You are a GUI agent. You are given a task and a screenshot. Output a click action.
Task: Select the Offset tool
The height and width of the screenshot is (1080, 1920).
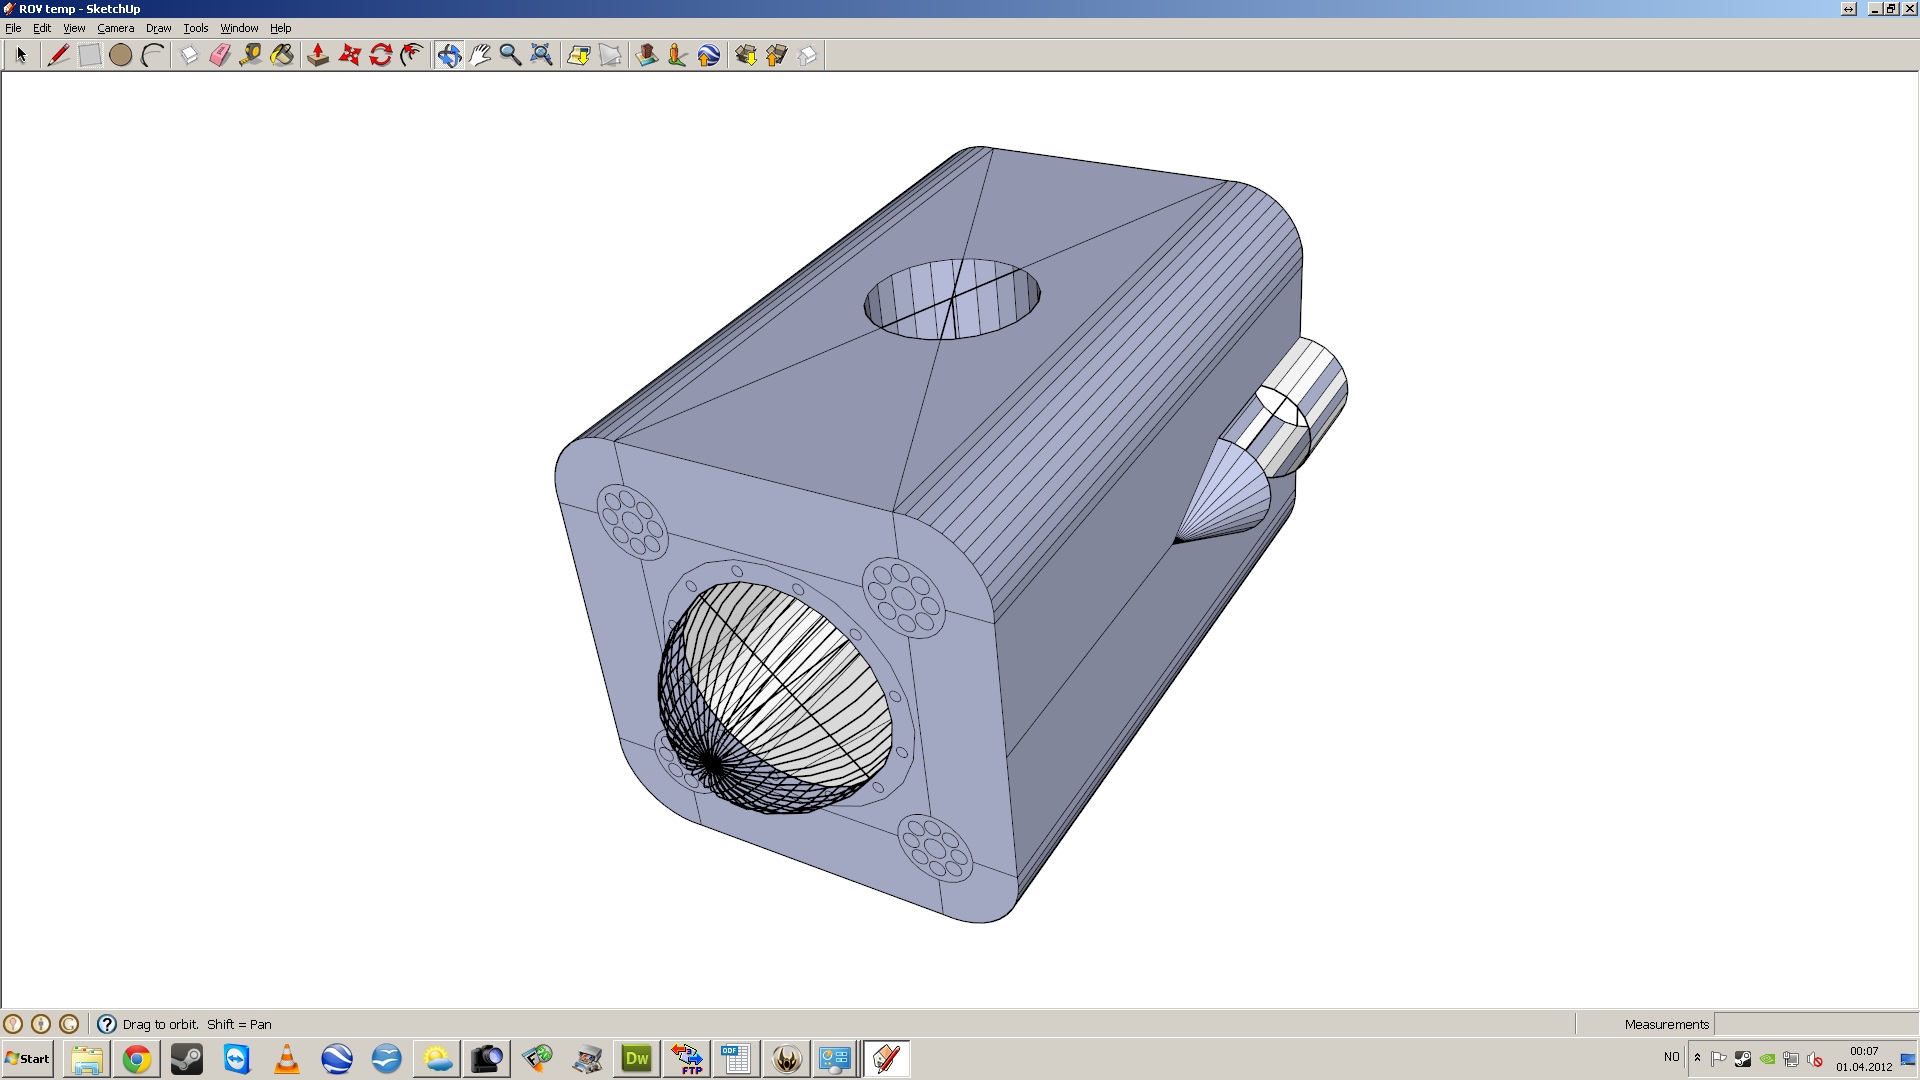[411, 55]
